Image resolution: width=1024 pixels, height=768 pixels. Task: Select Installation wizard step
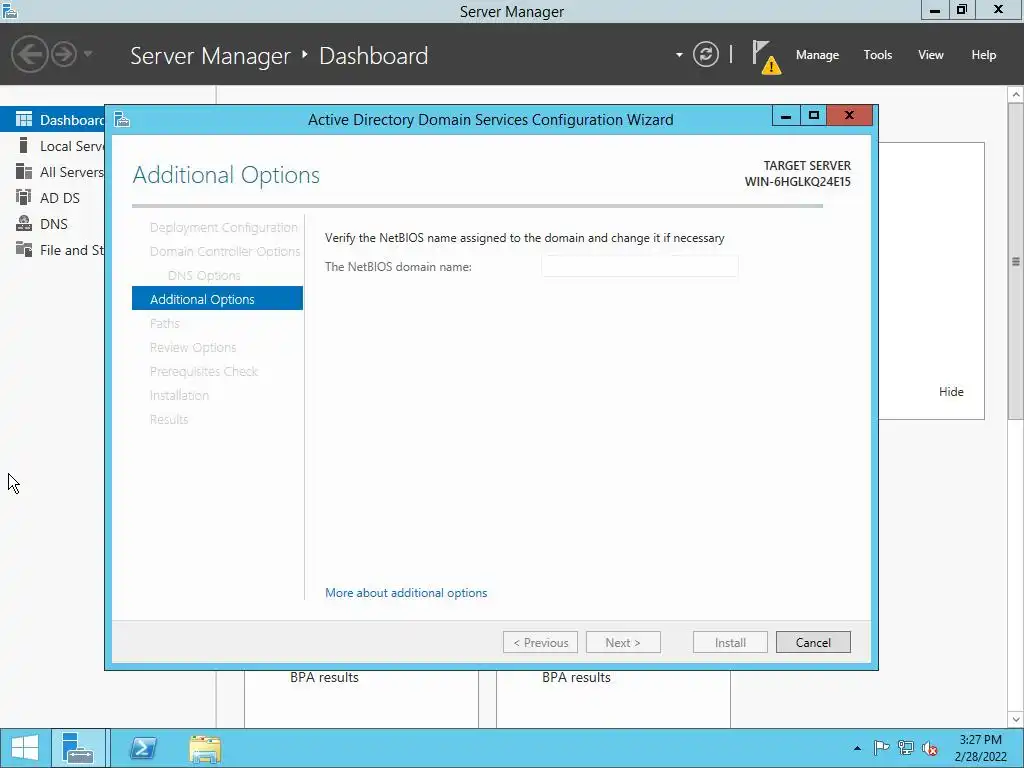[179, 395]
